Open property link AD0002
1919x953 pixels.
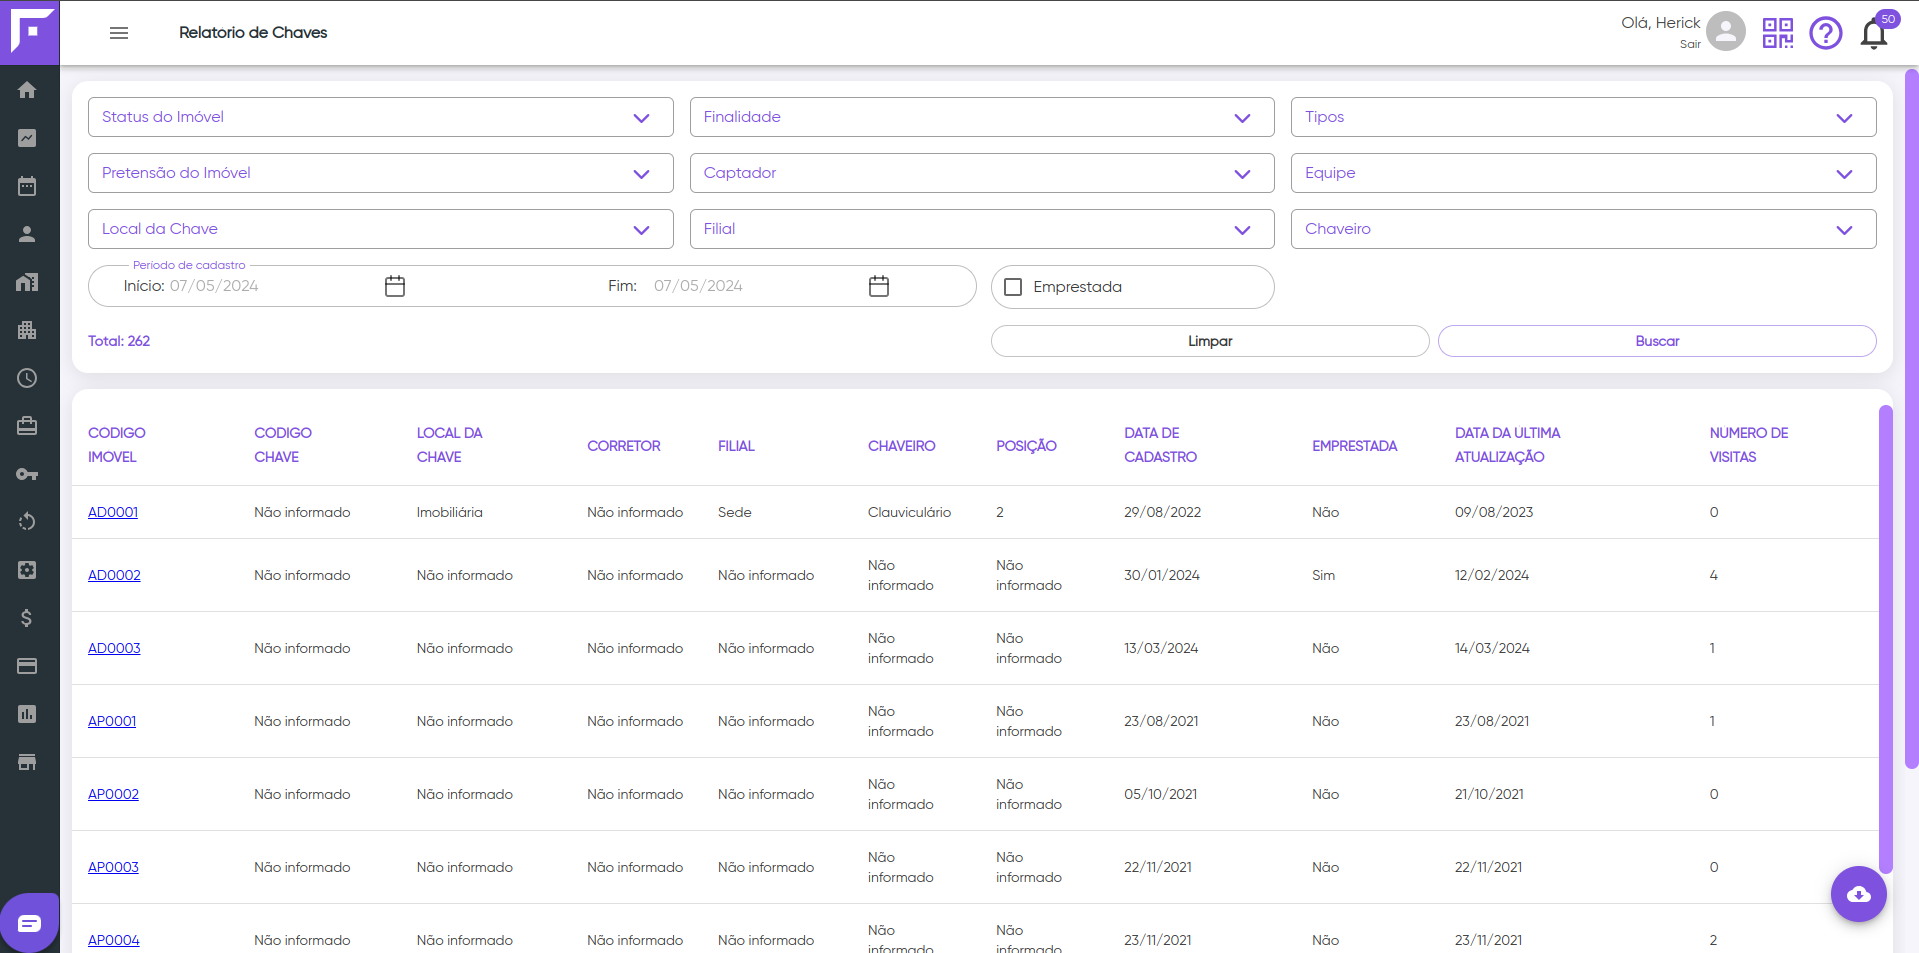point(114,575)
